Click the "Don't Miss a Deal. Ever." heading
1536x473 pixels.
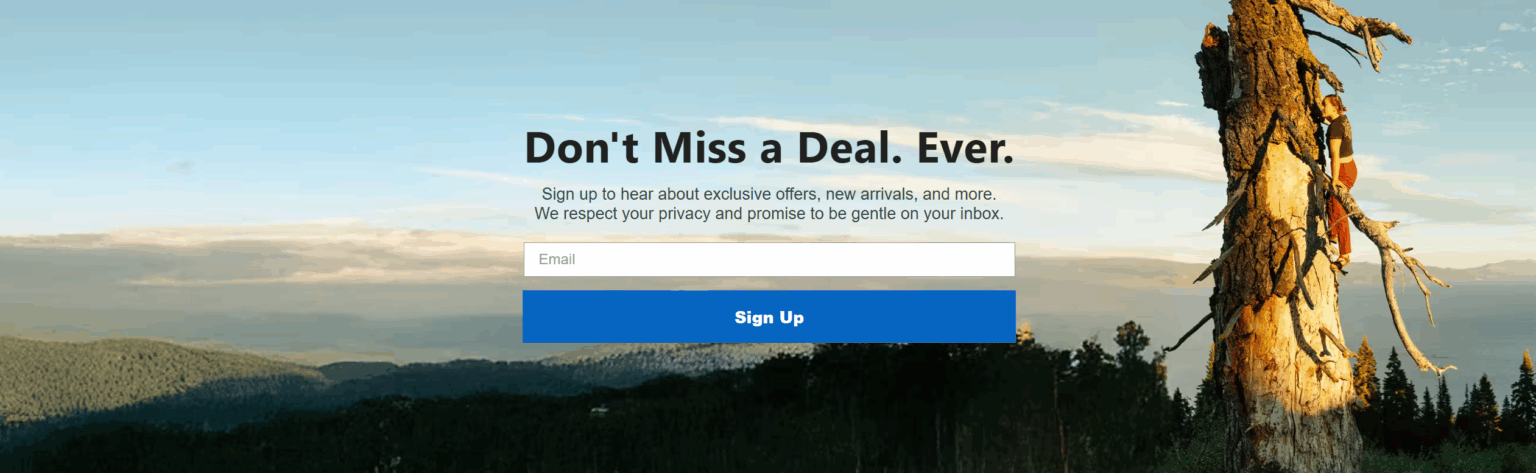click(769, 148)
